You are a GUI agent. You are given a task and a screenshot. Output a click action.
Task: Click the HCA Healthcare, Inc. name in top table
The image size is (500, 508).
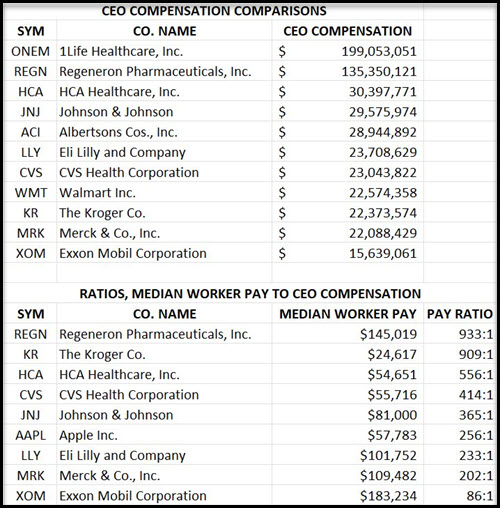click(x=119, y=92)
